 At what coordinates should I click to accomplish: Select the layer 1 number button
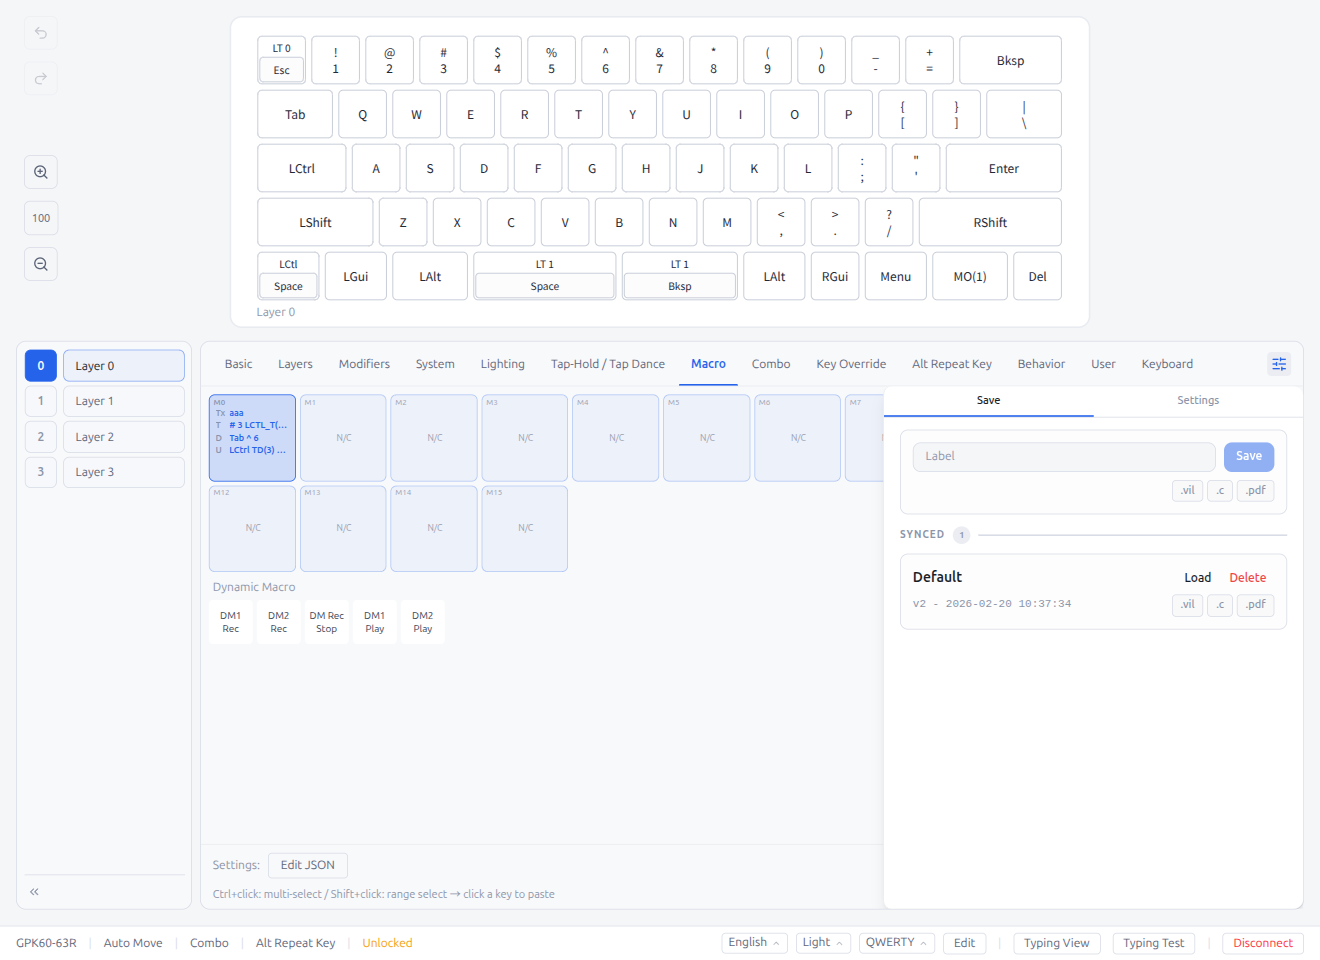(x=41, y=401)
